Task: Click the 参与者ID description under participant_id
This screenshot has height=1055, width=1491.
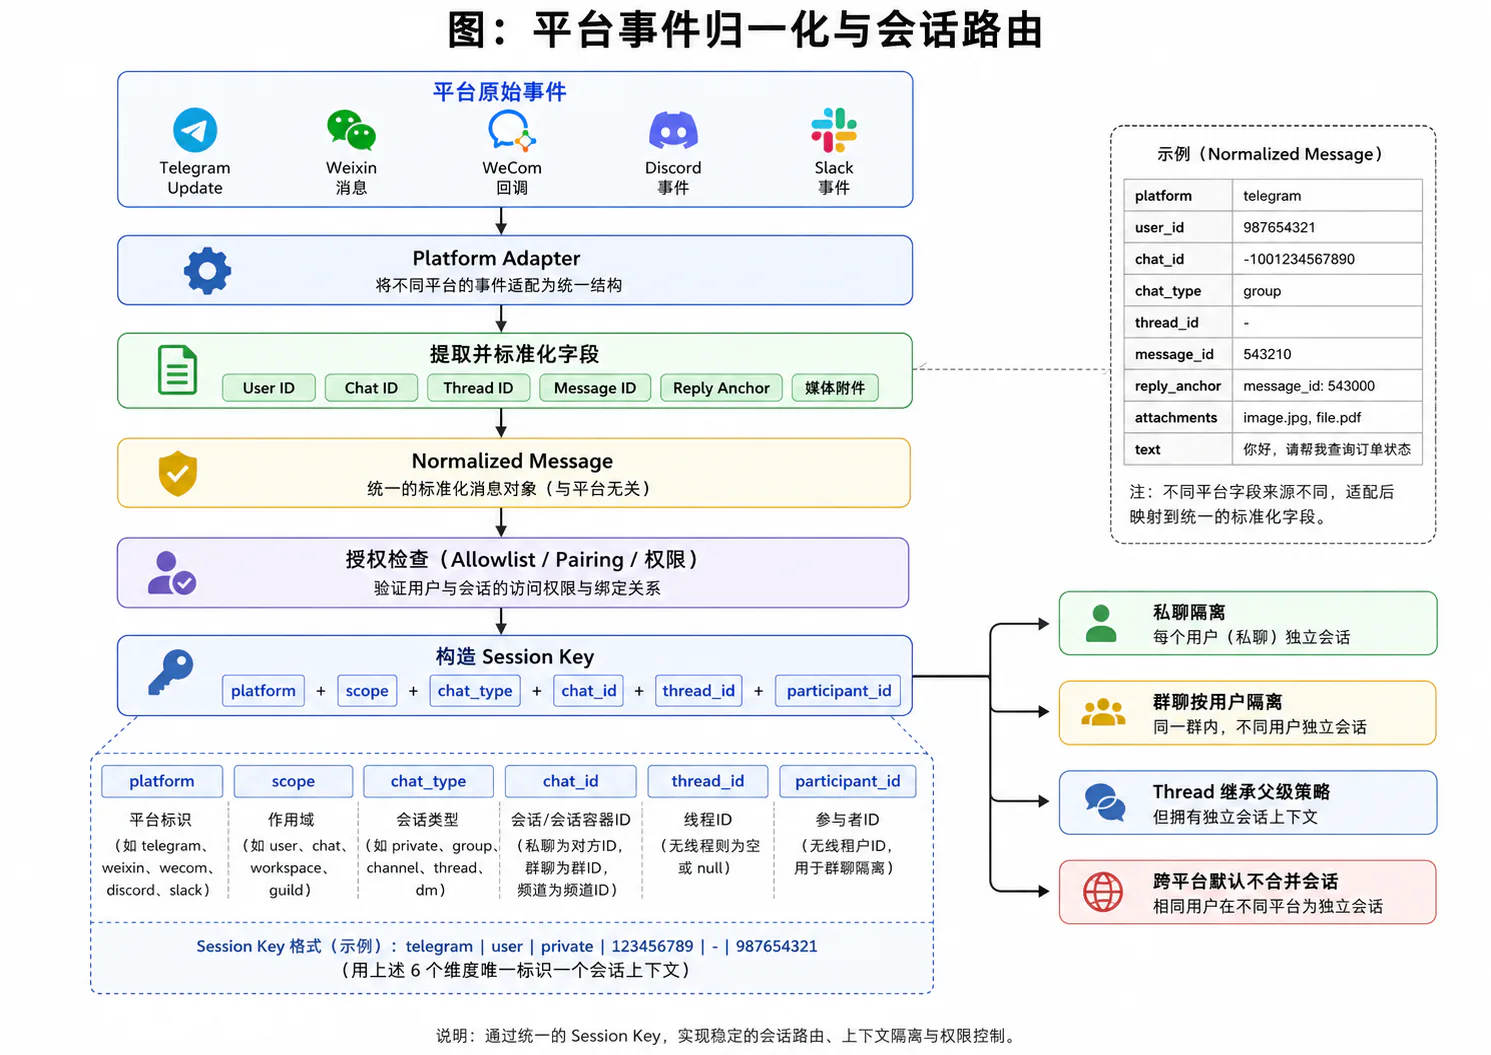Action: pyautogui.click(x=847, y=820)
